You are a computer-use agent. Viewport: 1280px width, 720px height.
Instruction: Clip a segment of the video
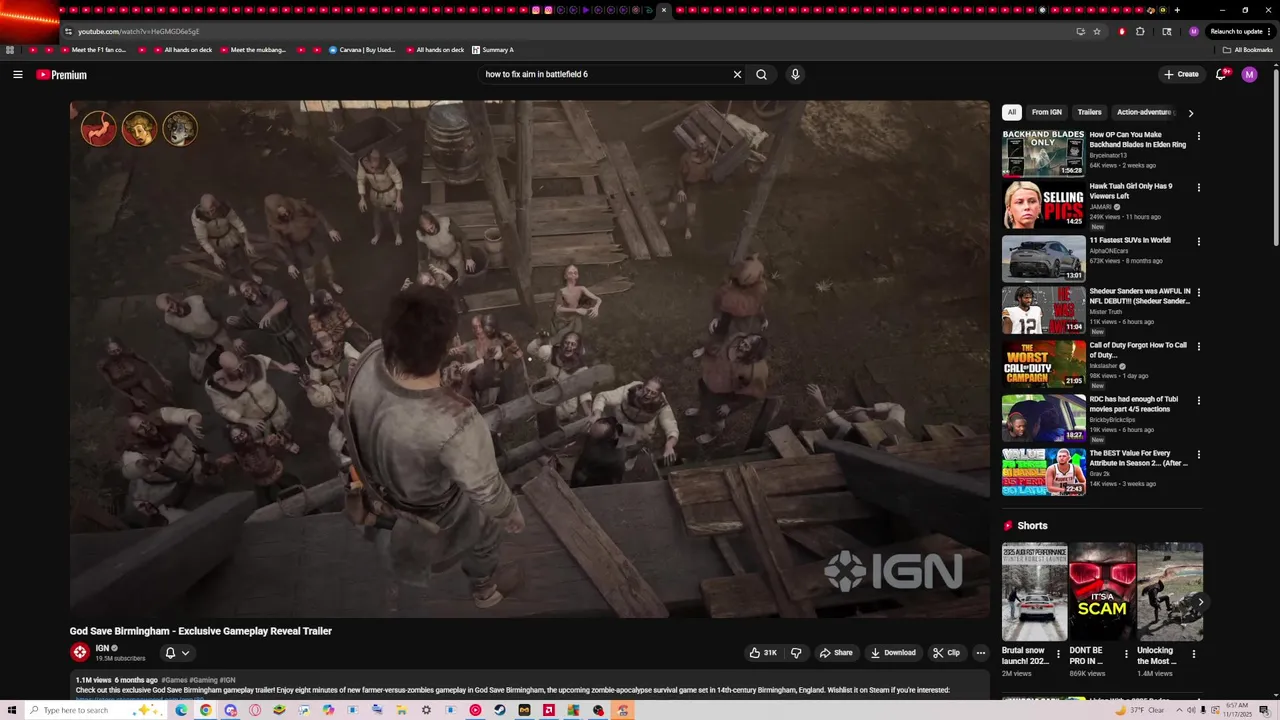coord(946,653)
